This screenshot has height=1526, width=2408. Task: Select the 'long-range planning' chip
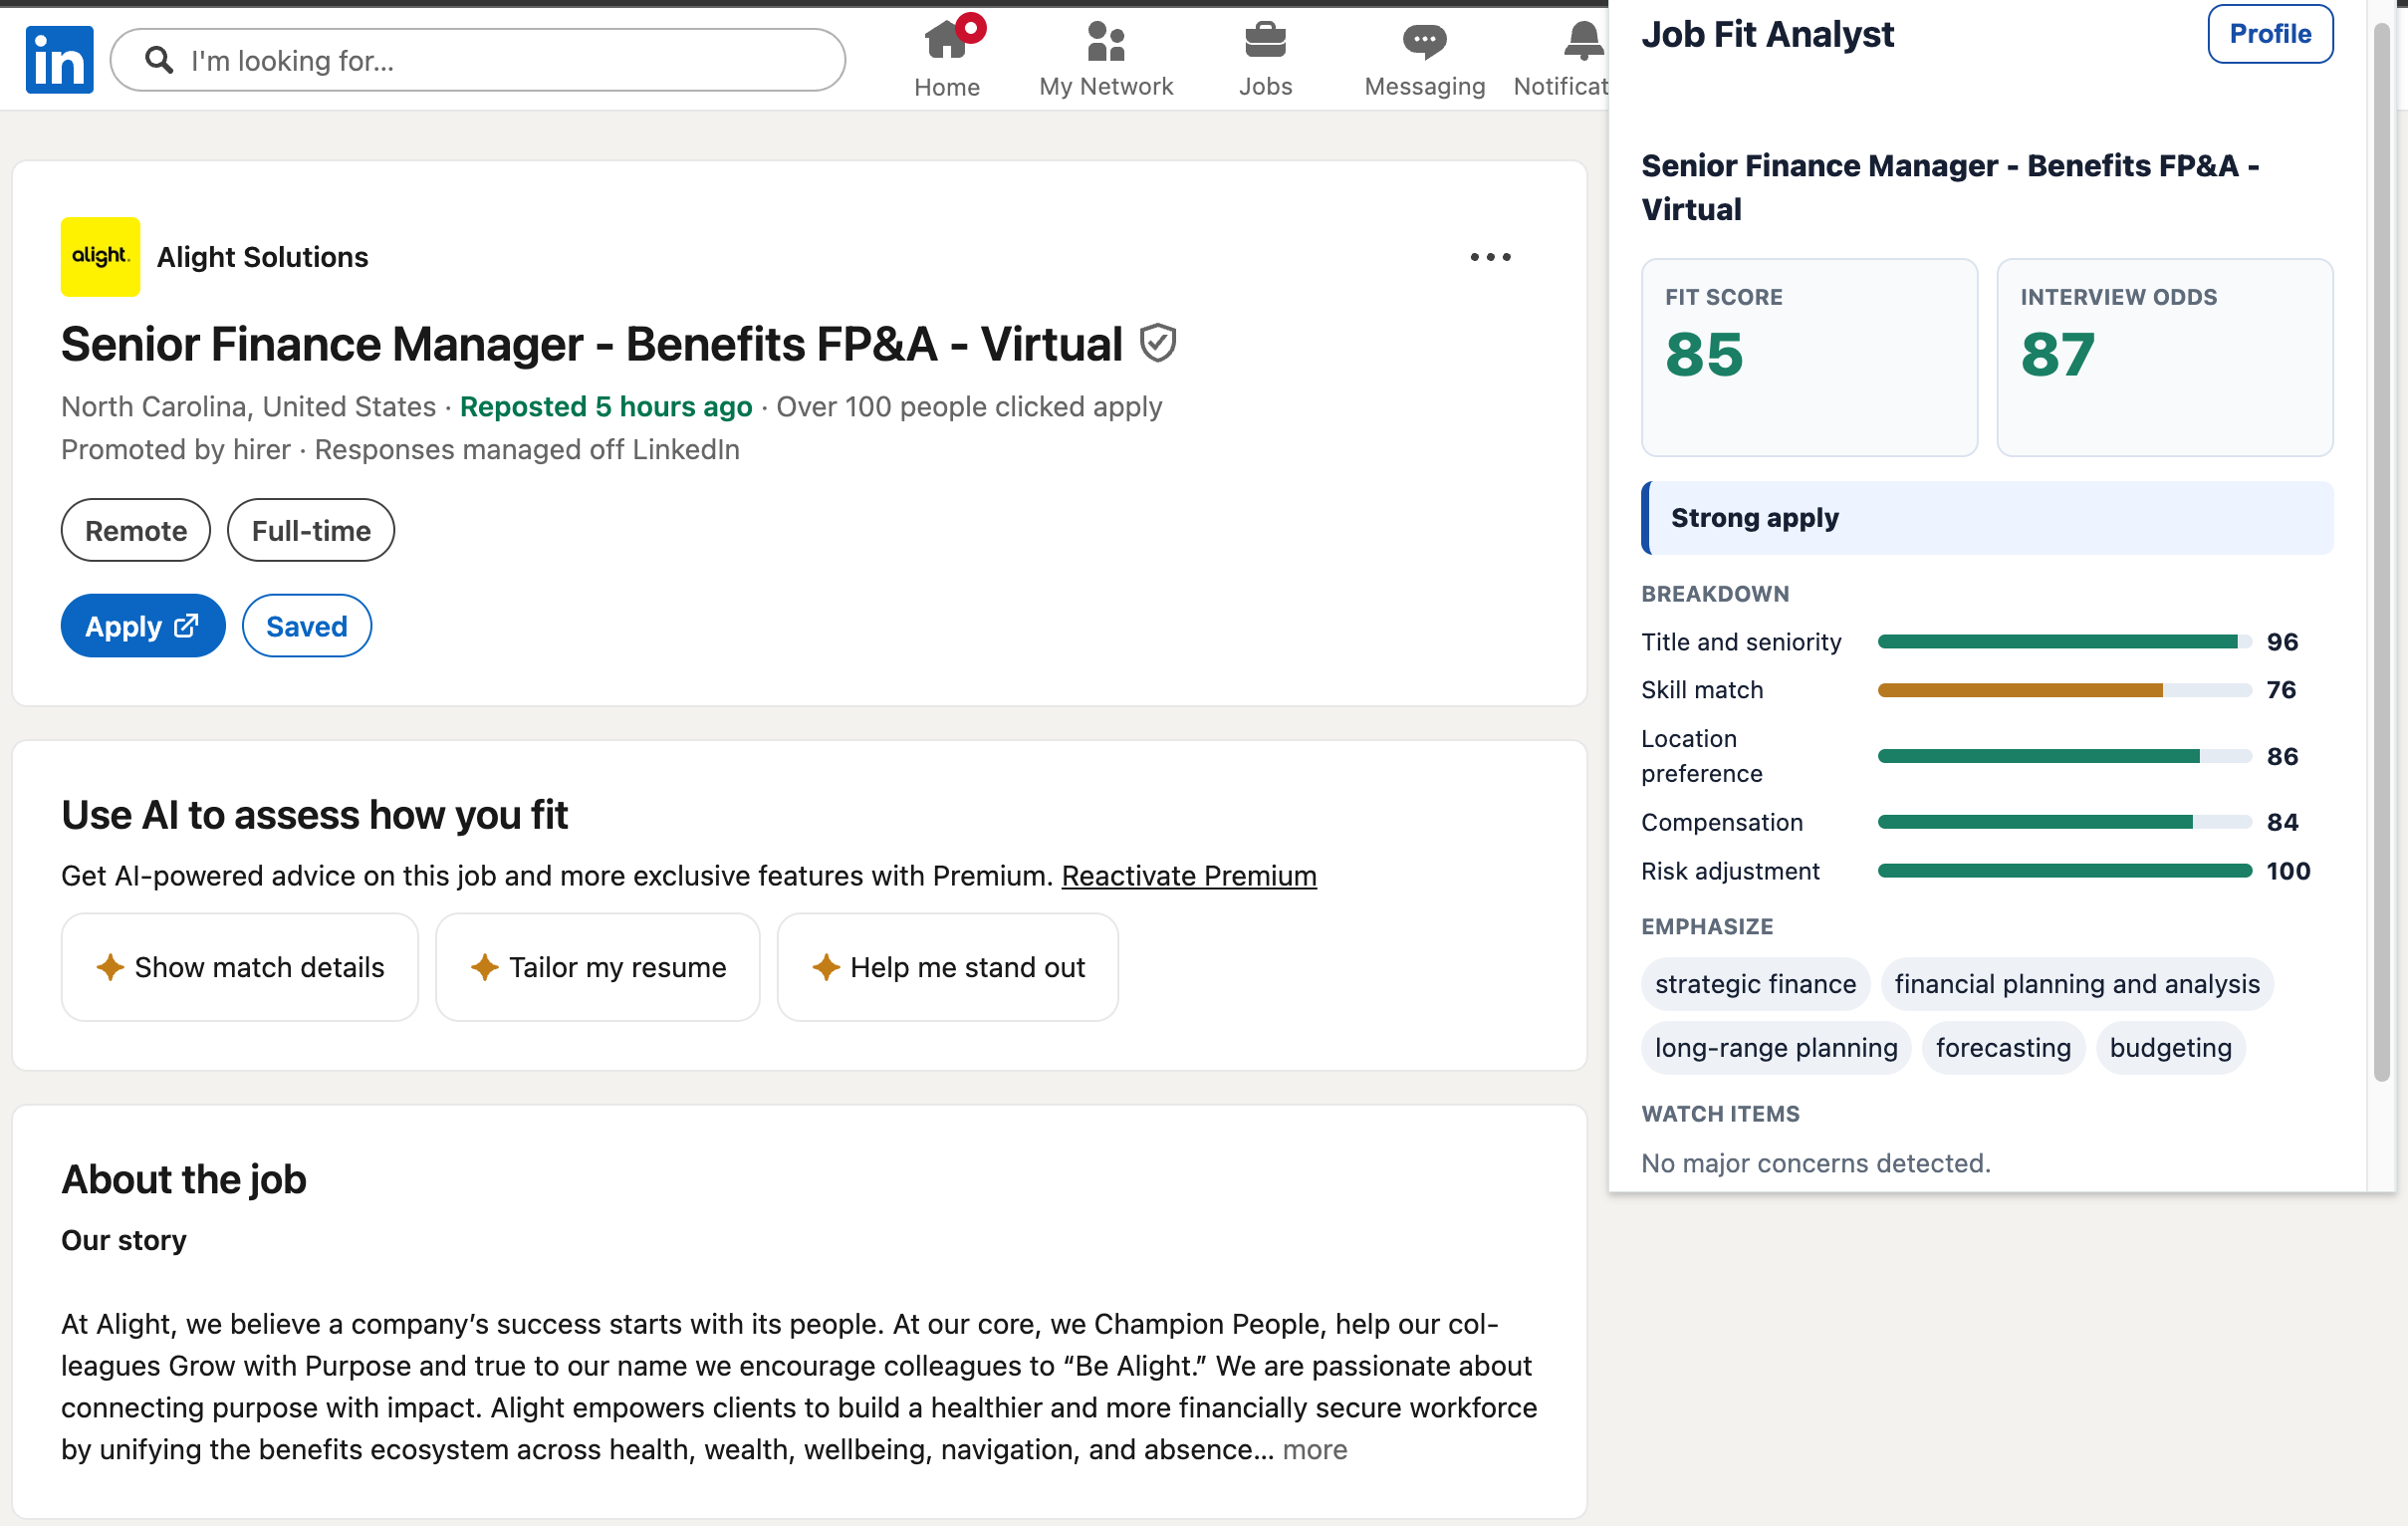[1776, 1048]
